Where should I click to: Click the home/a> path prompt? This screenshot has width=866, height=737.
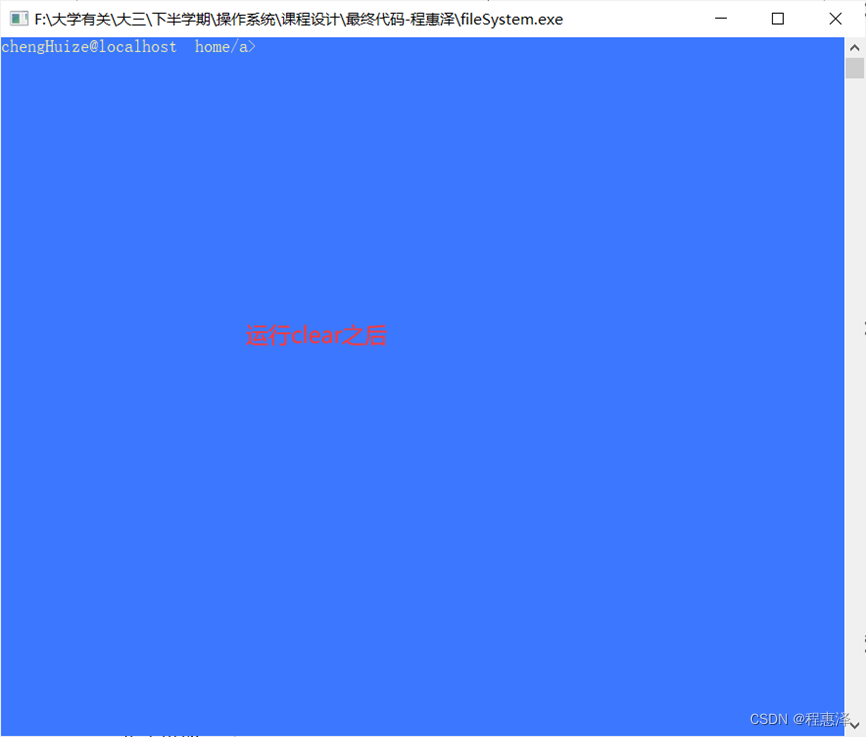(225, 47)
